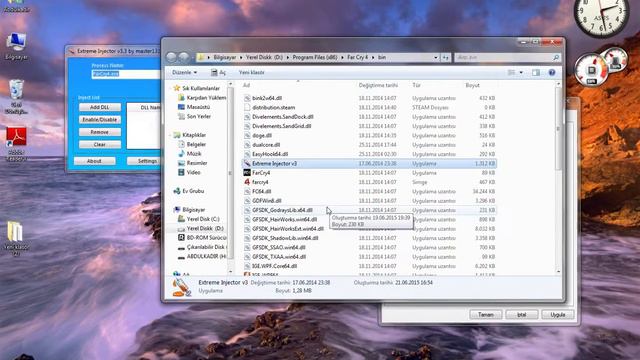Screen dimensions: 640x360
Task: Sort by Ad column header
Action: (246, 85)
